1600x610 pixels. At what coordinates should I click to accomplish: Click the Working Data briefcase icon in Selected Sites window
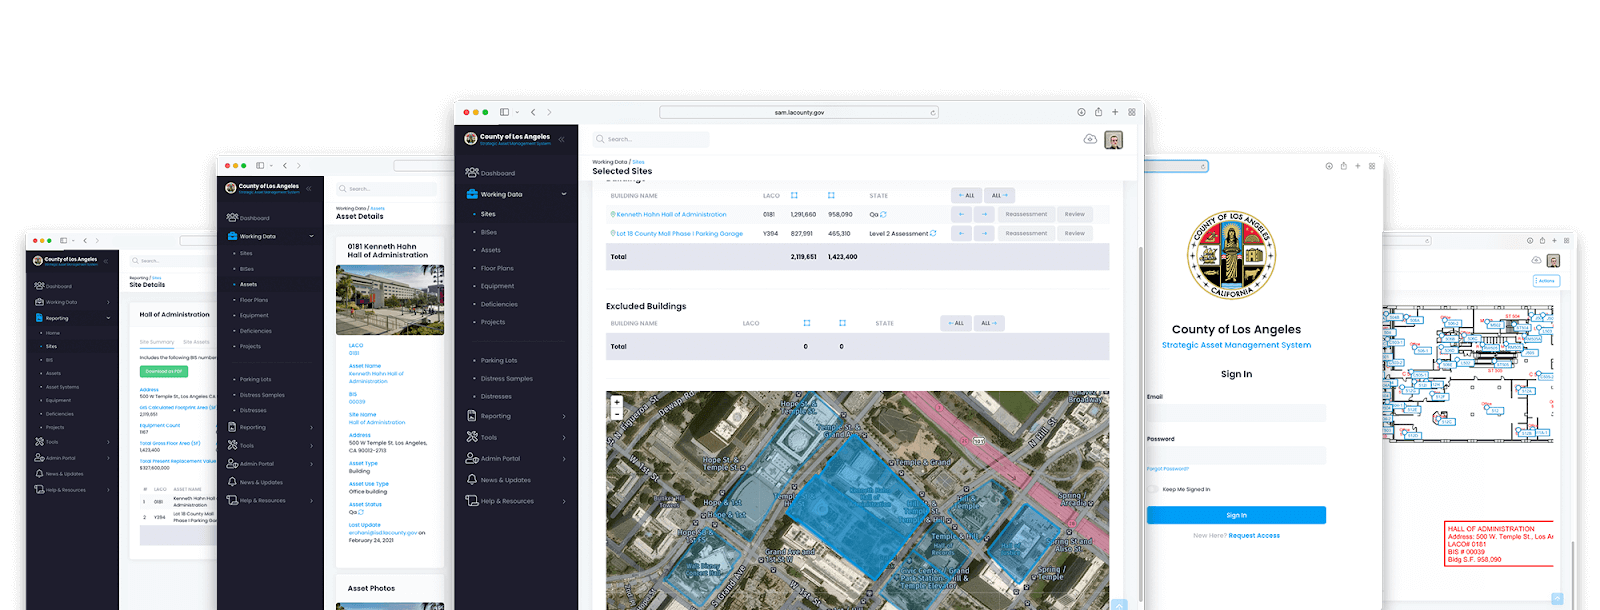click(472, 194)
